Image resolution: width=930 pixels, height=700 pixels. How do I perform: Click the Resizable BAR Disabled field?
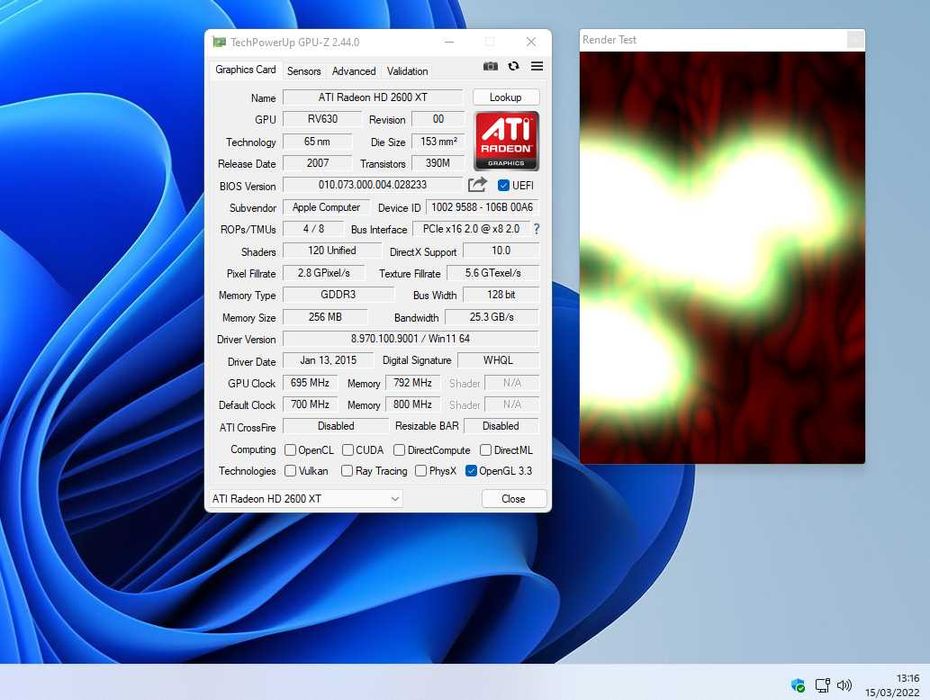click(501, 427)
